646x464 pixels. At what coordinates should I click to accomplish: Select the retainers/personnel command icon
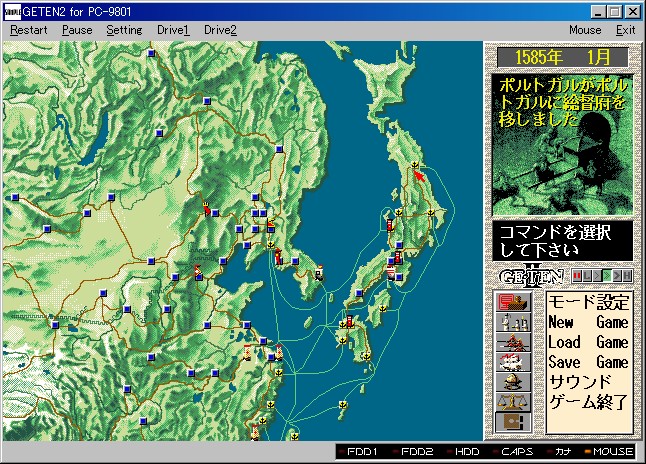[x=513, y=322]
